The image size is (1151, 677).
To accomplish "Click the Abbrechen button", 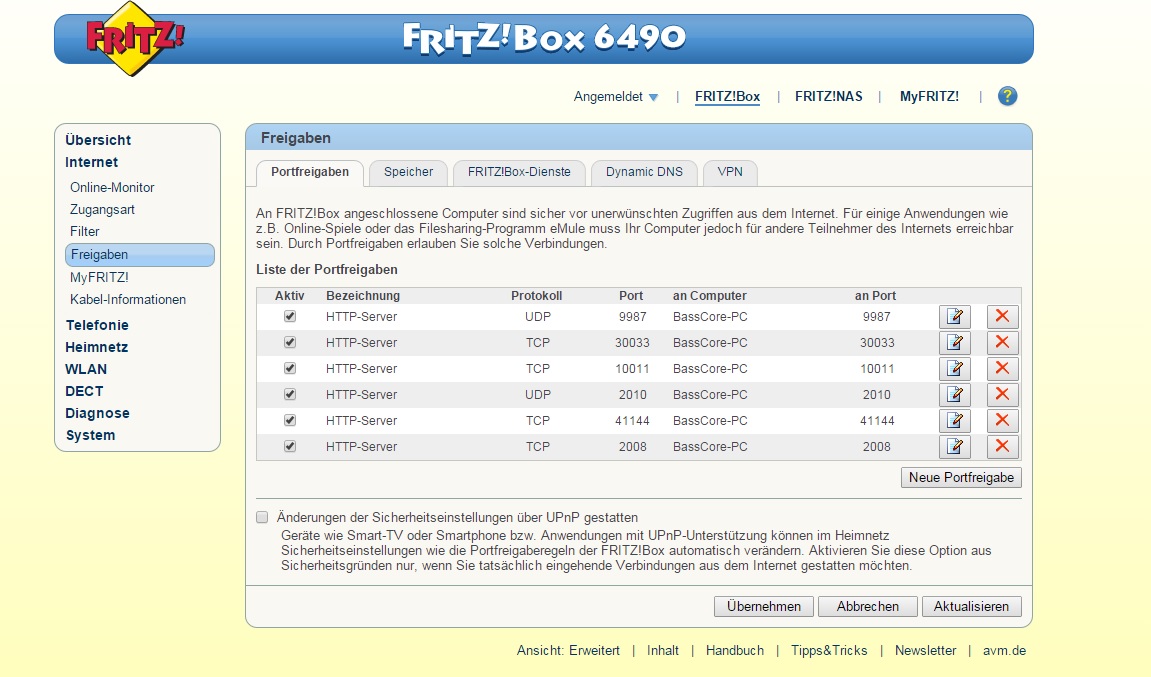I will click(868, 607).
